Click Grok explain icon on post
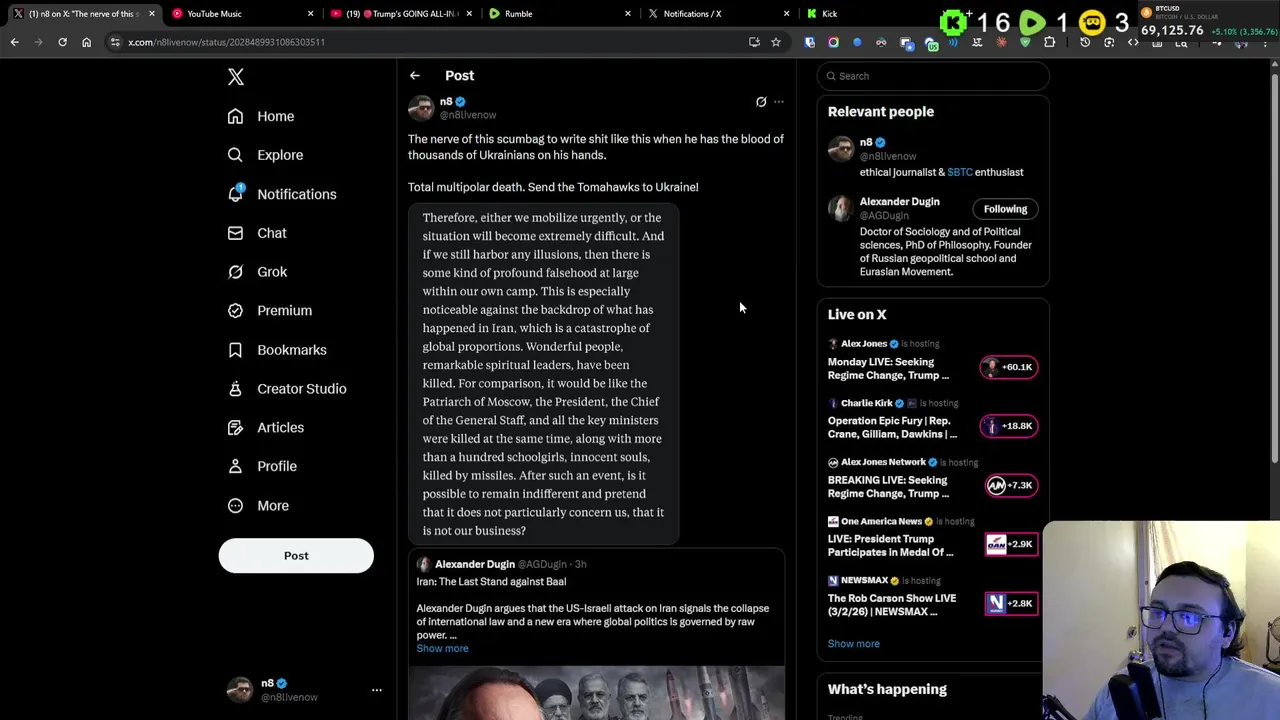Image resolution: width=1280 pixels, height=720 pixels. click(x=761, y=102)
